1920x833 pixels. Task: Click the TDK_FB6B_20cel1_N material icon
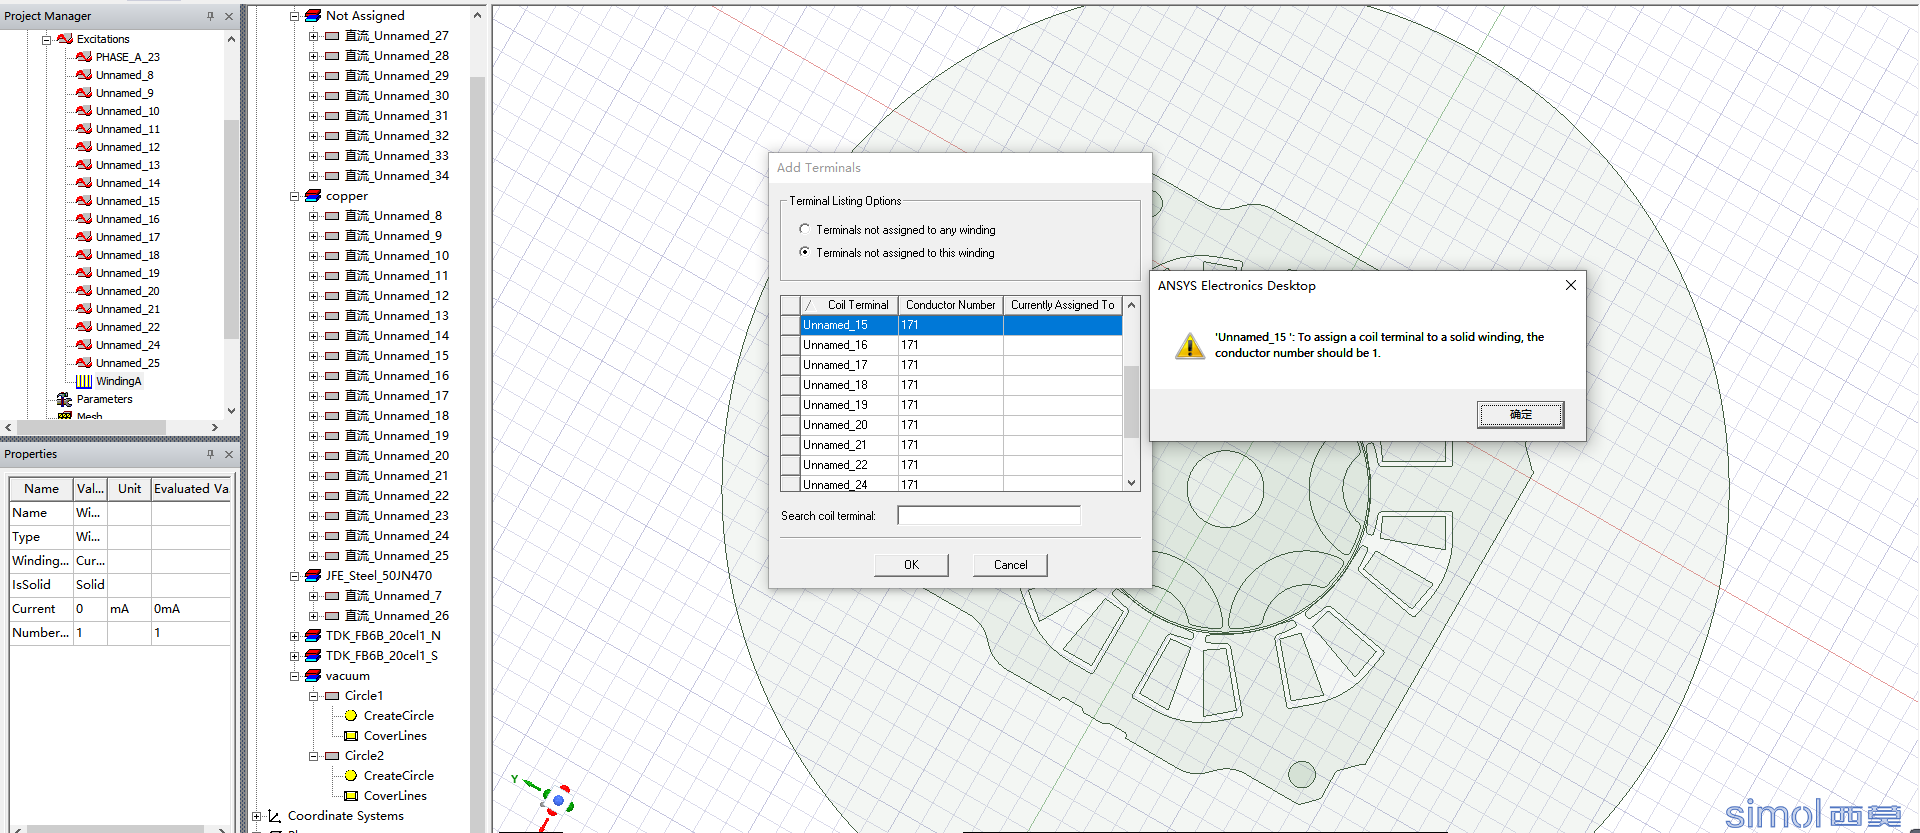313,636
